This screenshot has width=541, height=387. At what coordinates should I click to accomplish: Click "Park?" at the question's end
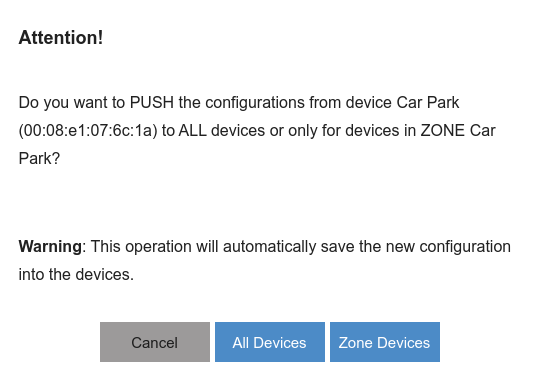tap(39, 159)
